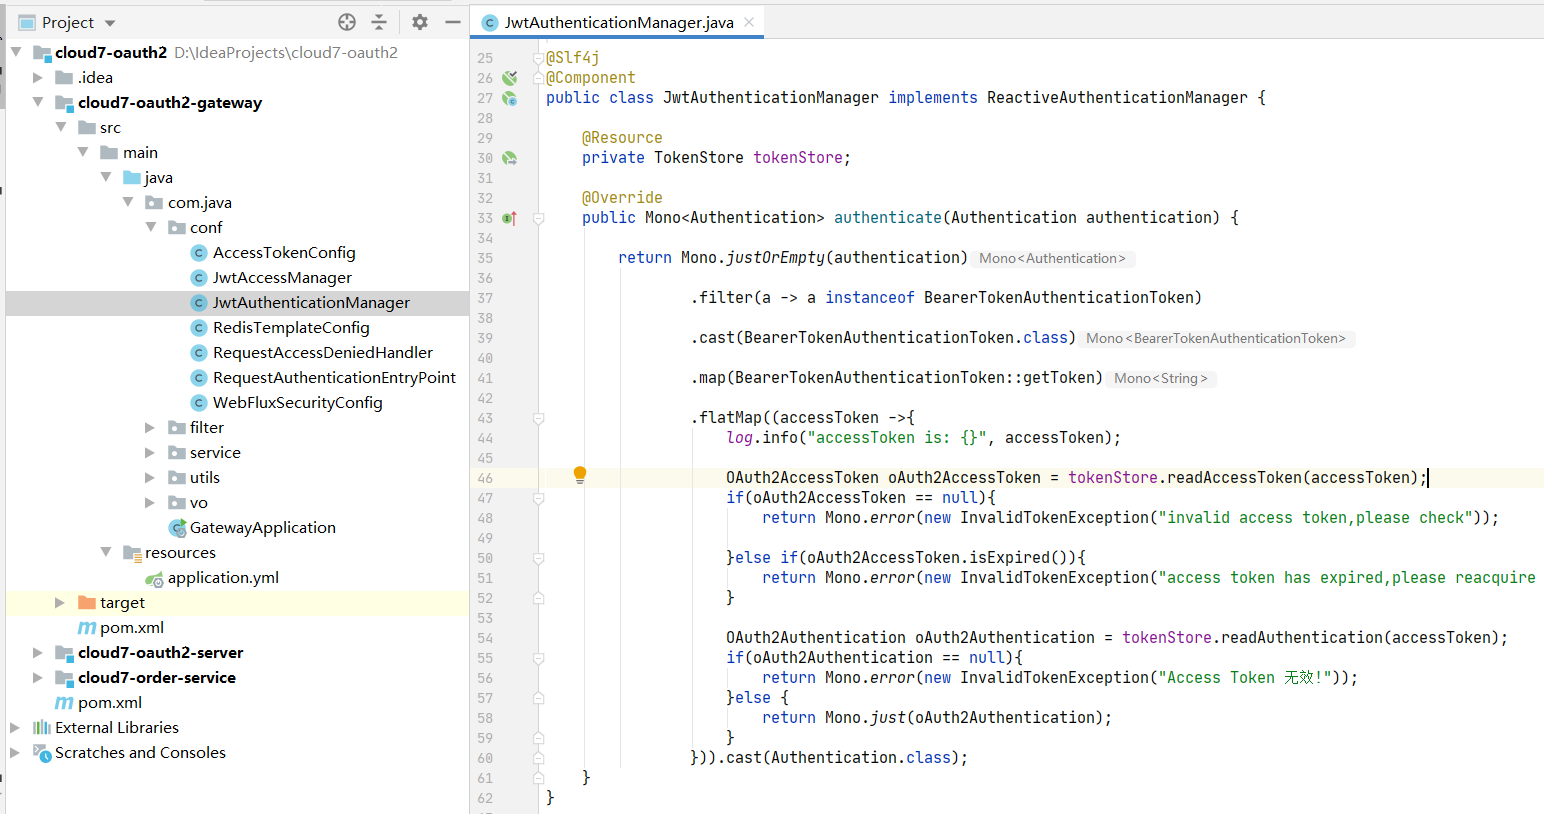Toggle code fold at line 33 authenticate method
Screen dimensions: 1544x814
(x=538, y=218)
